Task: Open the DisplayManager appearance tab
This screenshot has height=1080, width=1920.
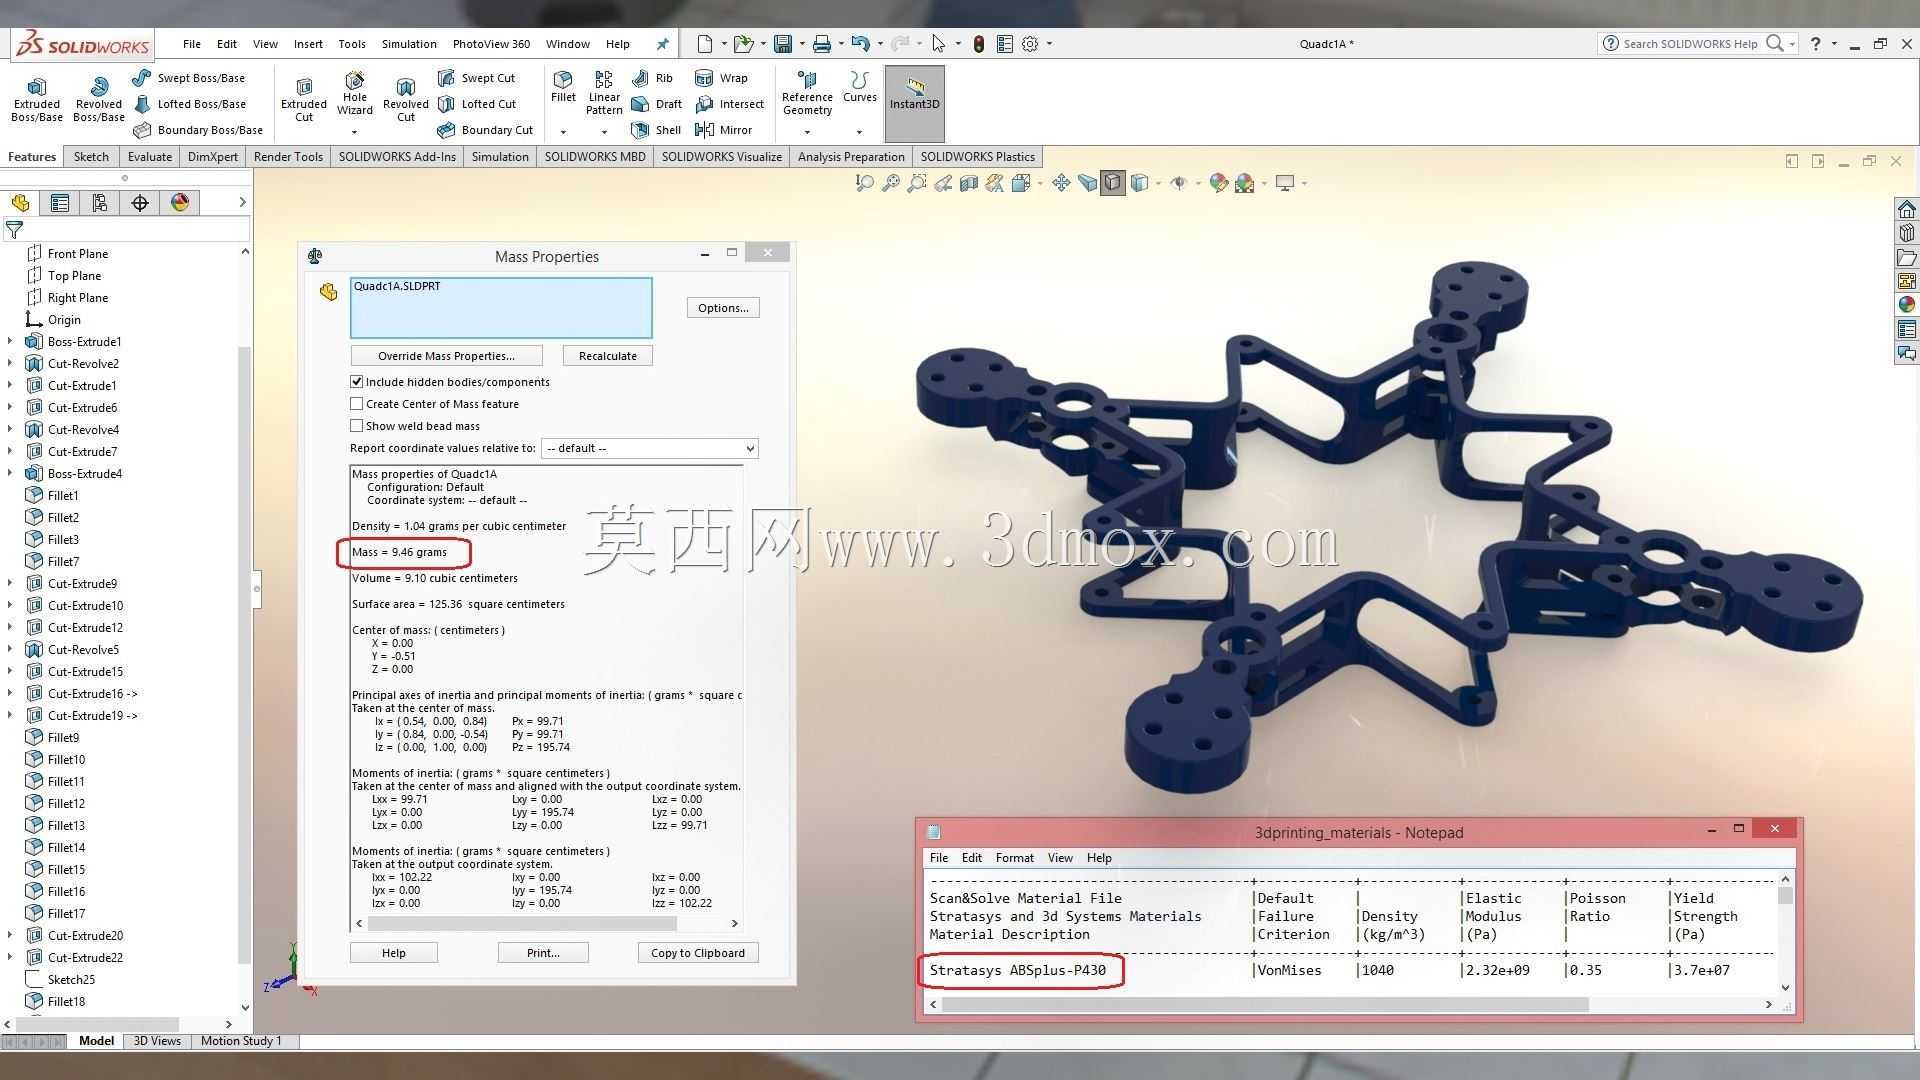Action: 180,203
